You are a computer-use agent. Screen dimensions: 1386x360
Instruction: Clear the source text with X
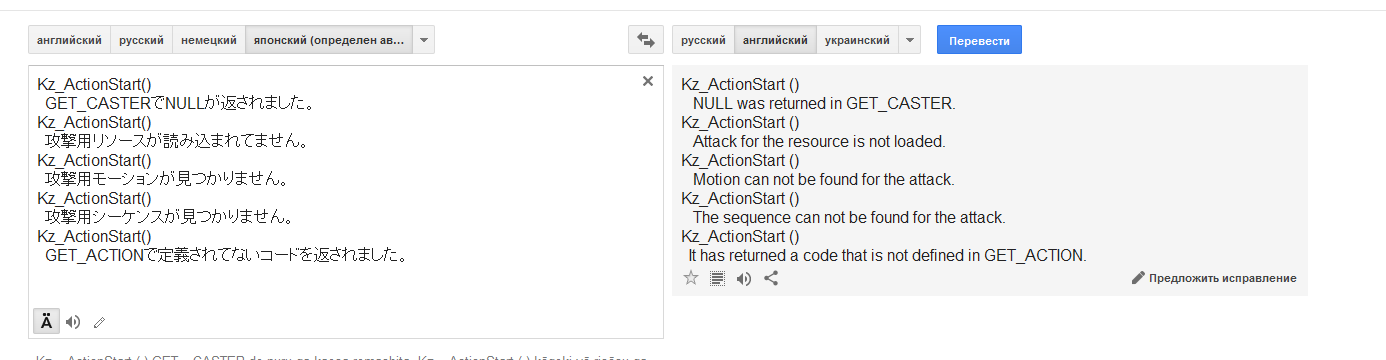pos(647,81)
